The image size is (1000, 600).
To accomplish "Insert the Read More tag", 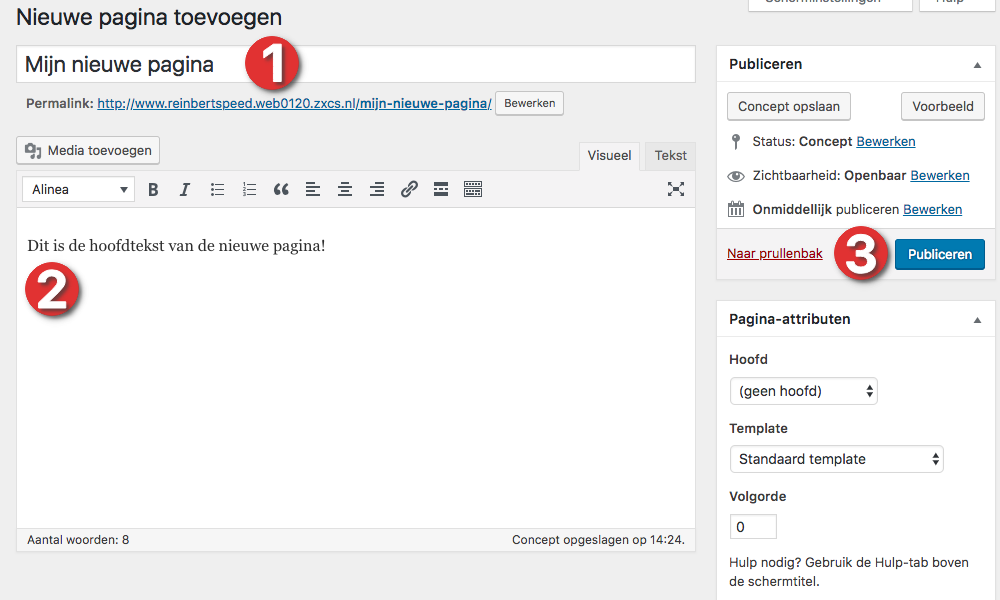I will pyautogui.click(x=441, y=189).
